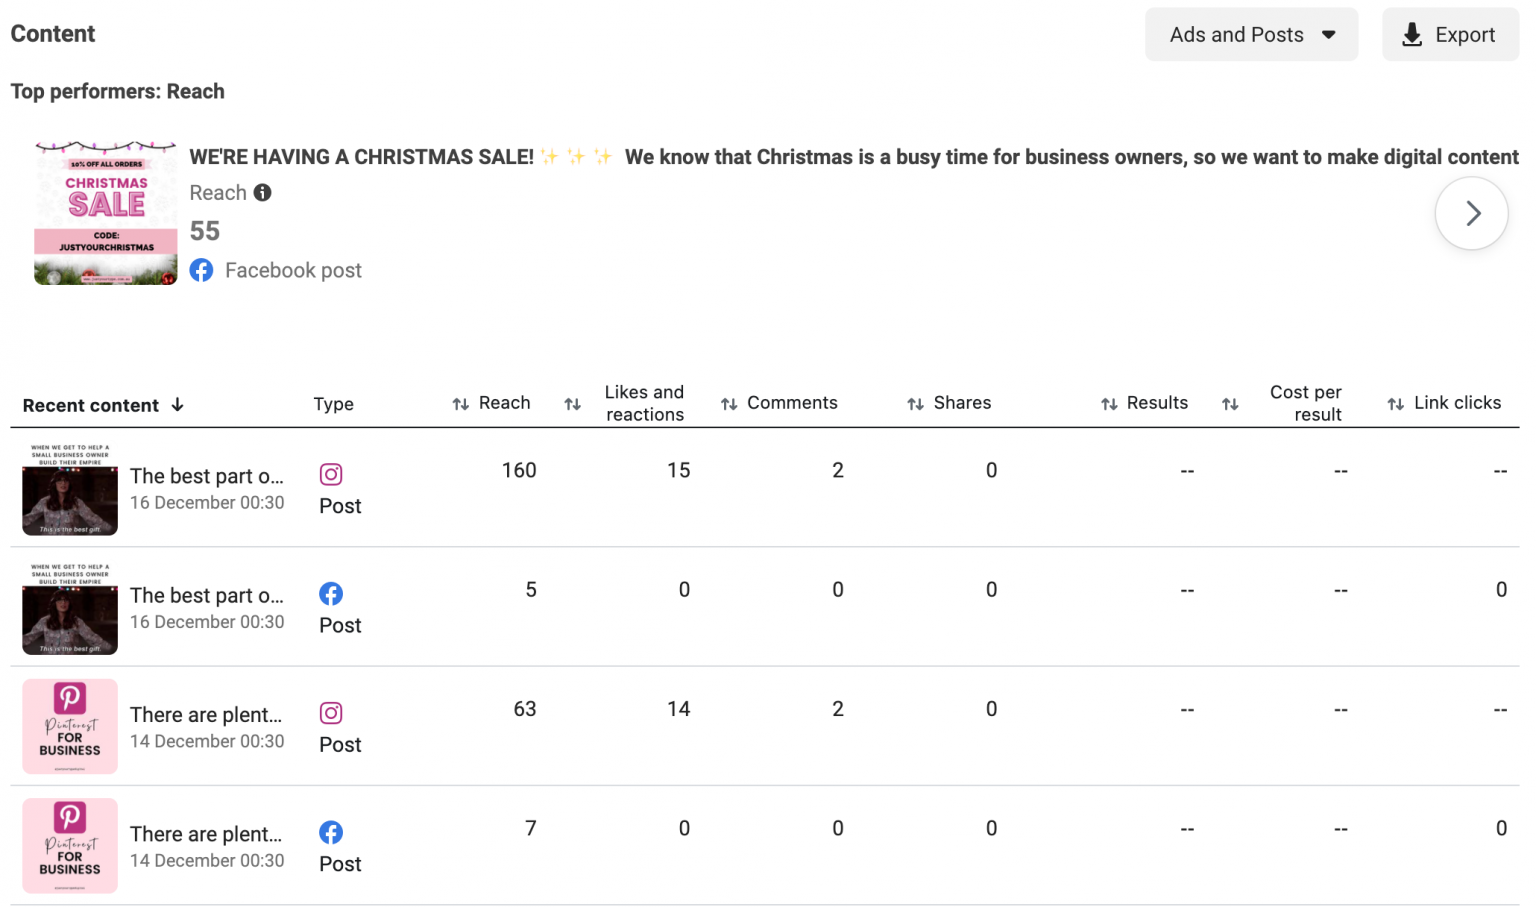Viewport: 1536px width, 907px height.
Task: Click the Instagram icon on the first post row
Action: point(331,474)
